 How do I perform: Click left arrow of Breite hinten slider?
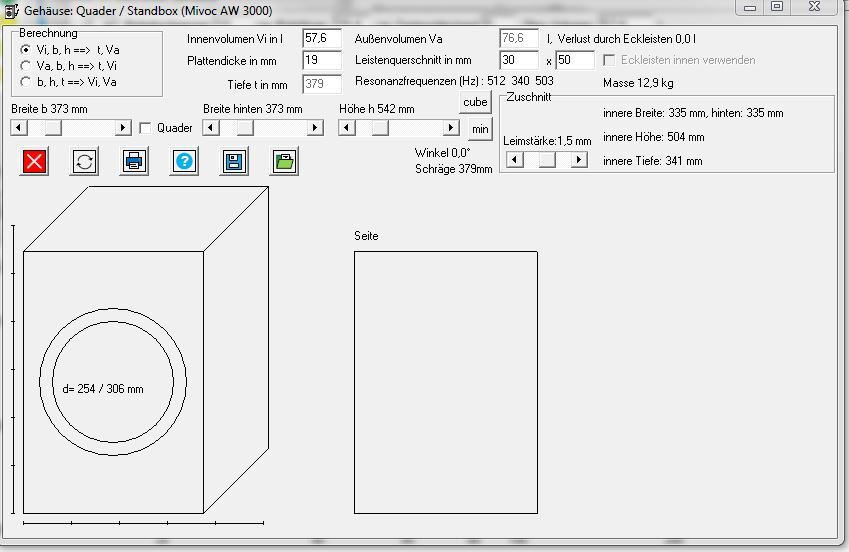(x=210, y=128)
